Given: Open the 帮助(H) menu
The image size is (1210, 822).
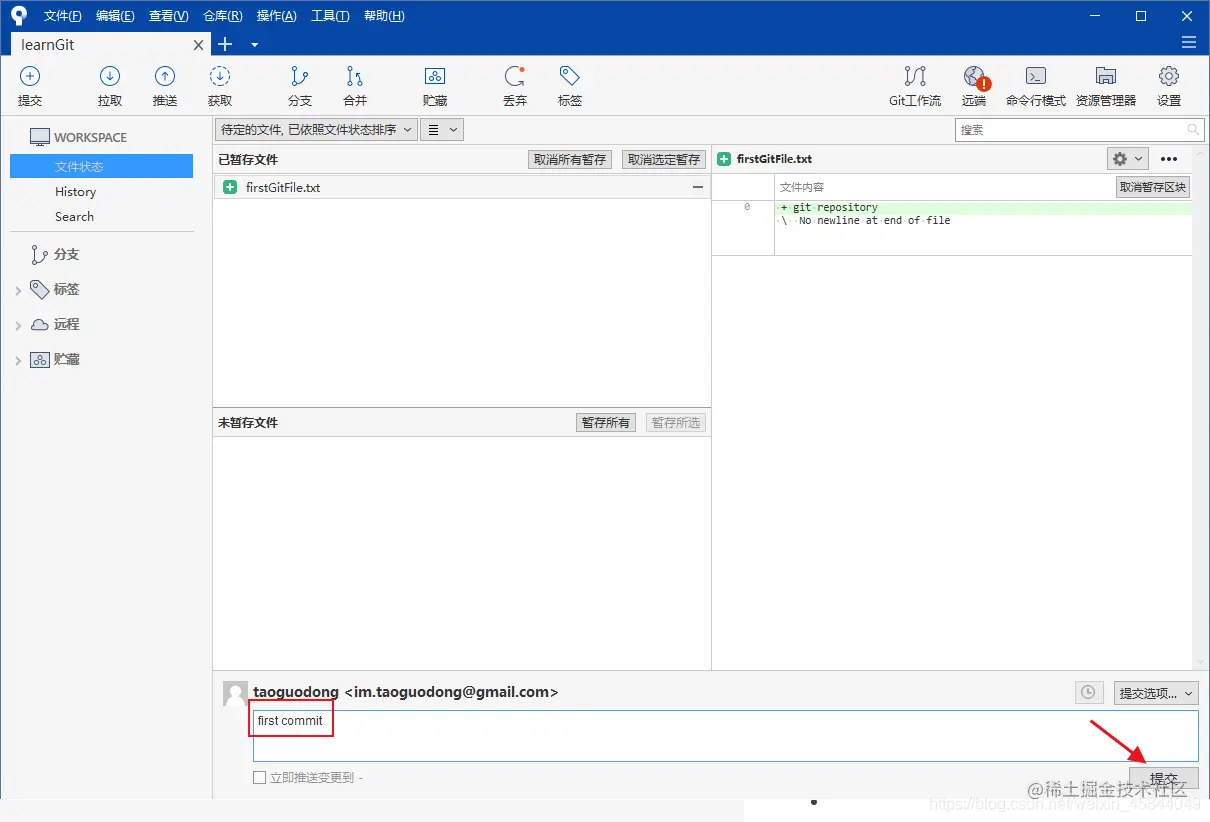Looking at the screenshot, I should click(x=384, y=16).
